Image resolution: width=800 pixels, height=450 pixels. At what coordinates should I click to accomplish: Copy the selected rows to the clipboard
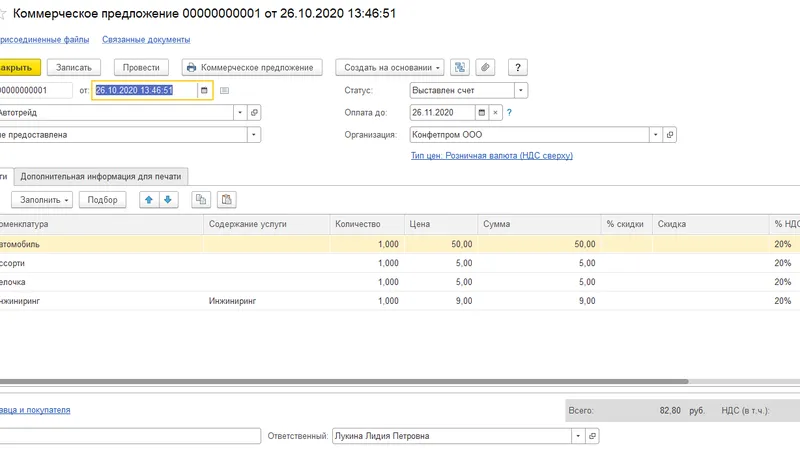tap(201, 199)
